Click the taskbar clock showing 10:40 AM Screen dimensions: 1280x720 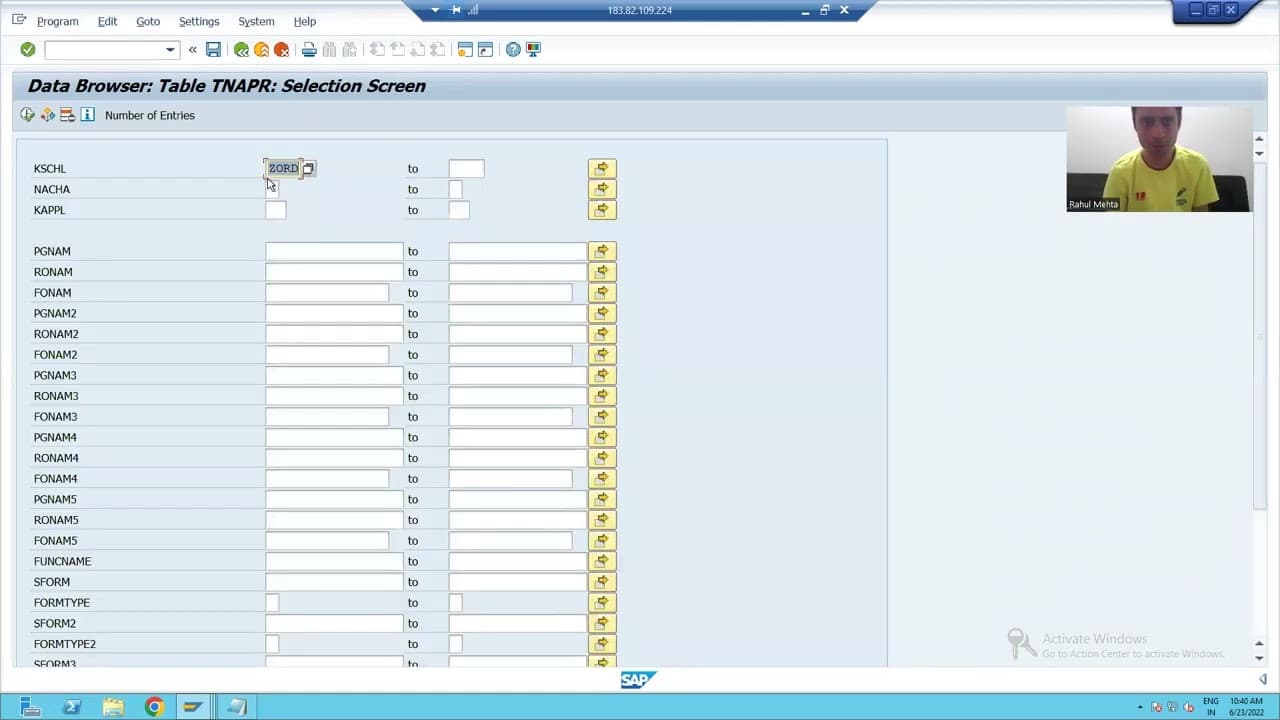pos(1246,707)
